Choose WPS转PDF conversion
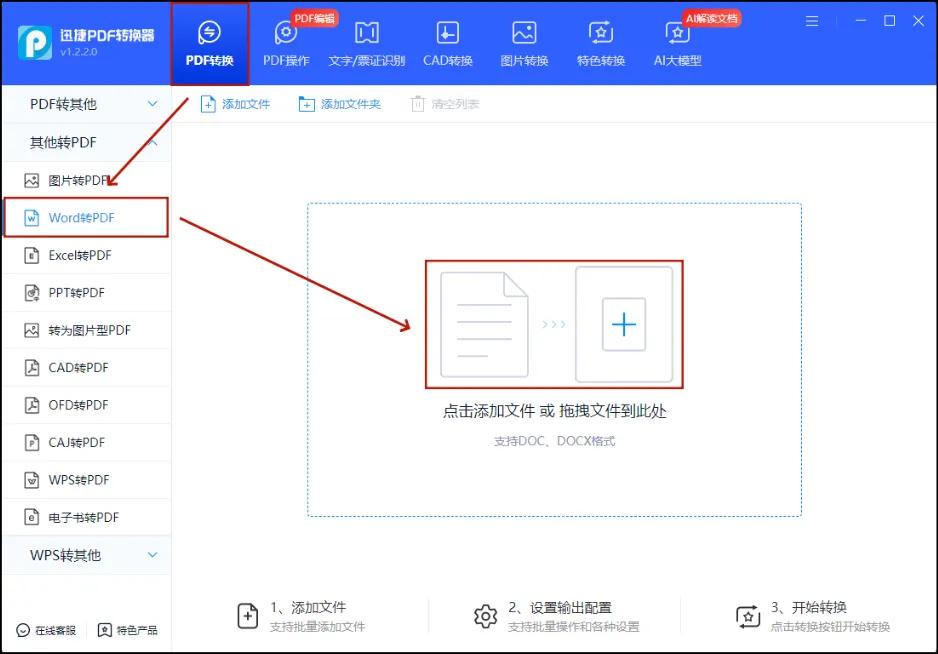 click(87, 480)
